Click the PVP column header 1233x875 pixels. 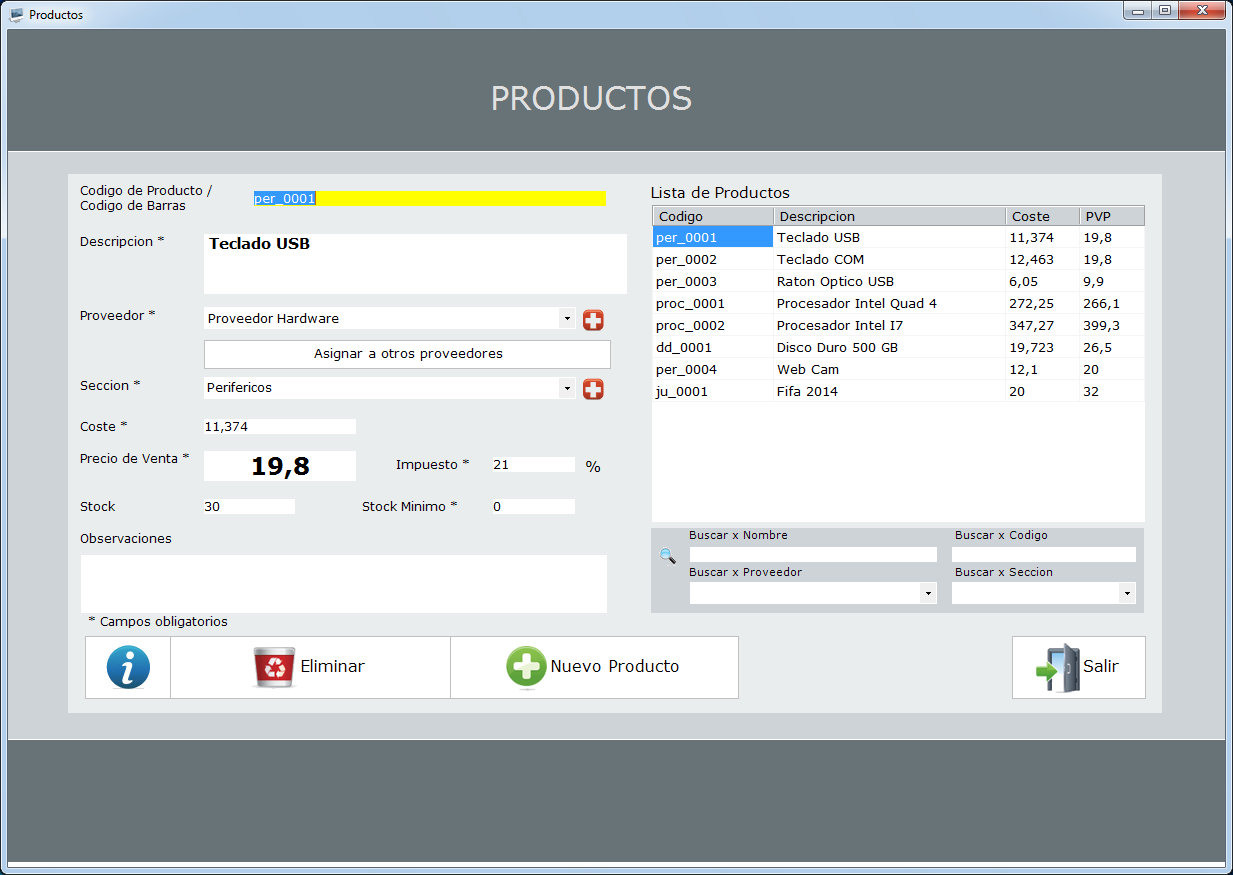(x=1111, y=216)
